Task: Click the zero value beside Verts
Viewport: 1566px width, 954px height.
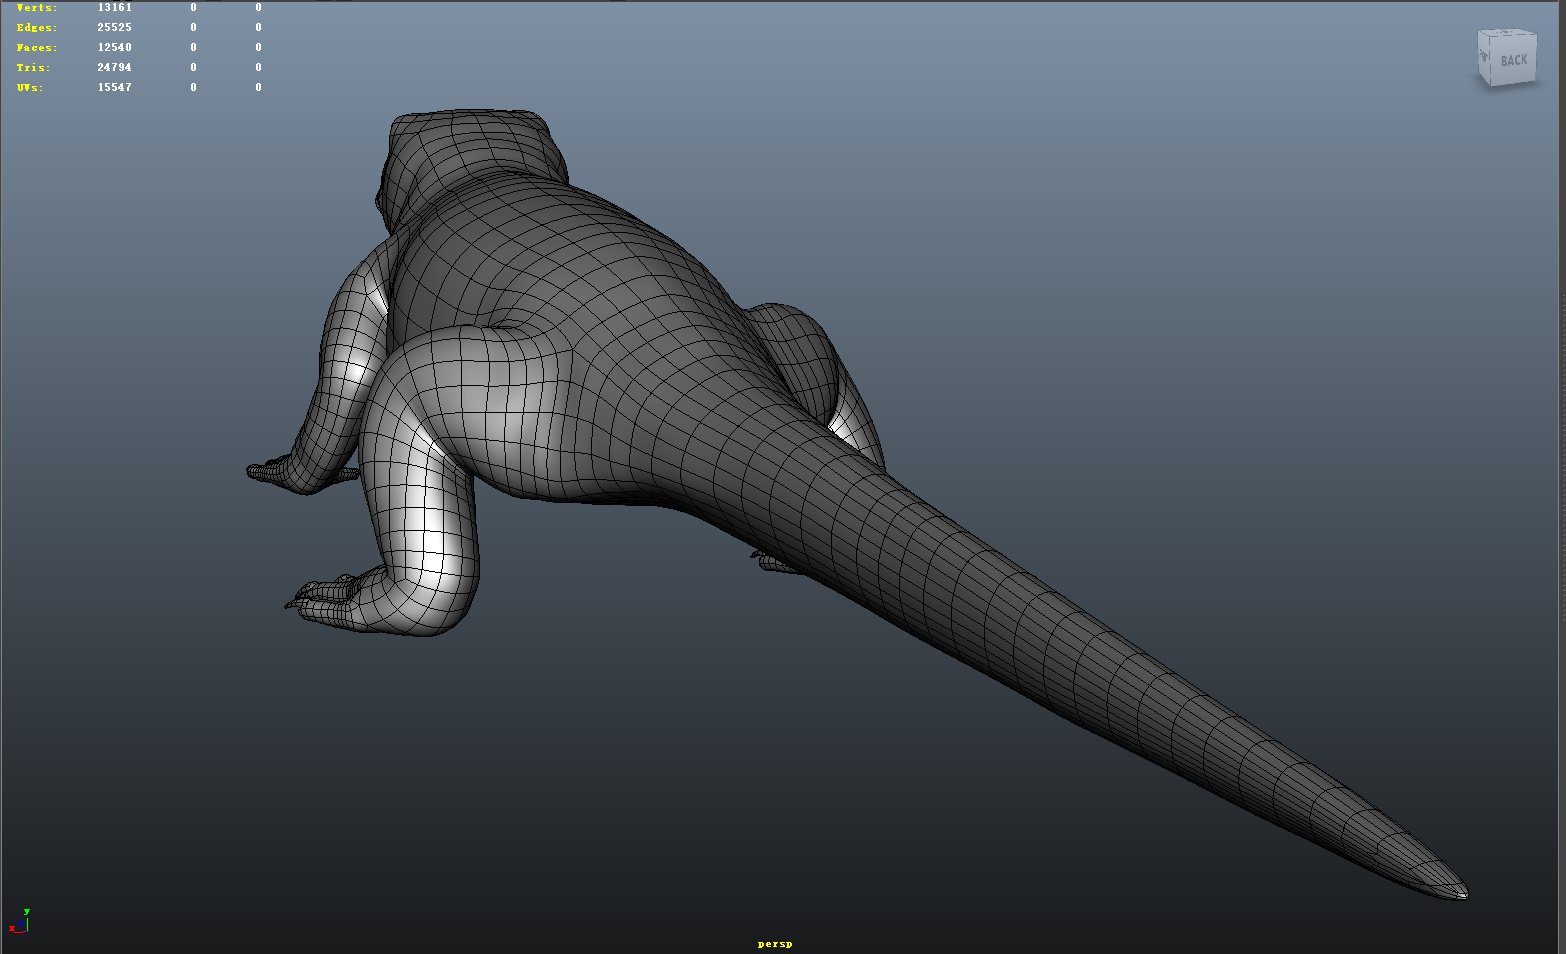Action: click(193, 7)
